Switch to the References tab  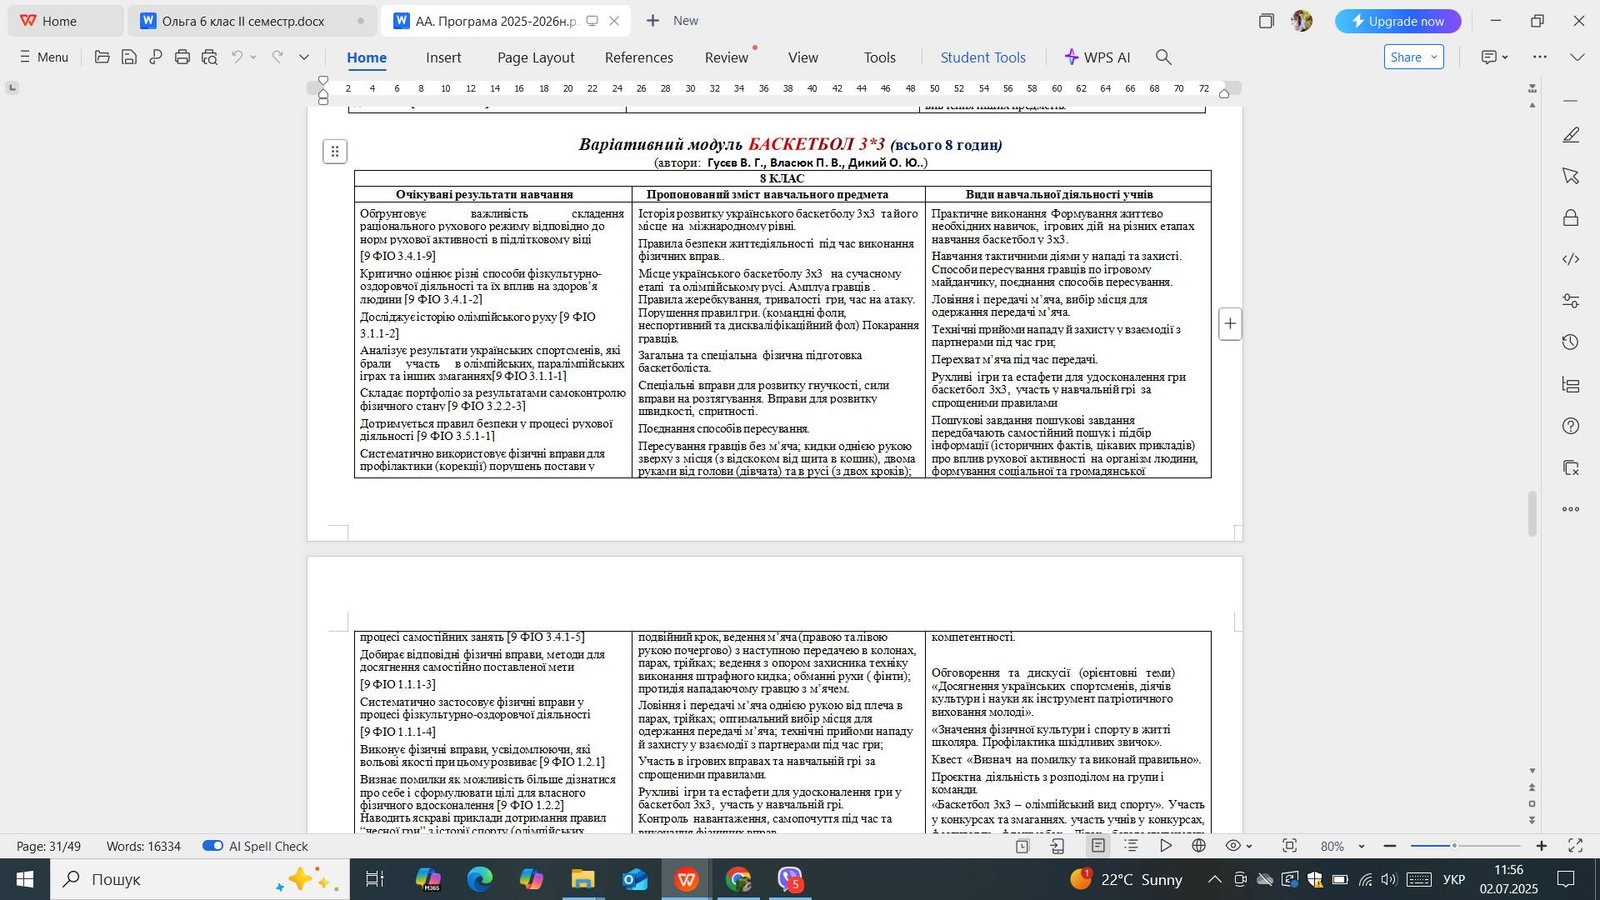(x=639, y=57)
